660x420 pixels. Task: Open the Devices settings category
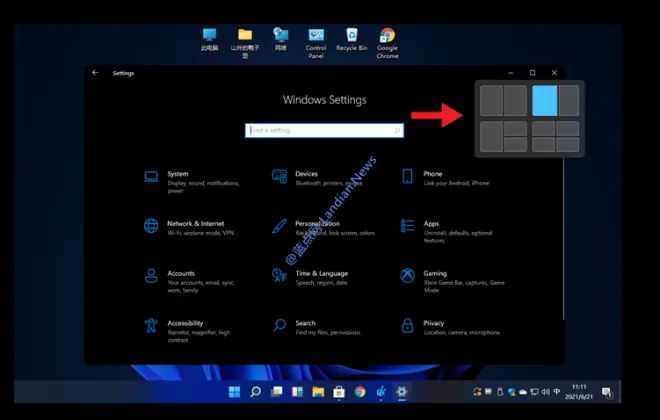tap(317, 178)
